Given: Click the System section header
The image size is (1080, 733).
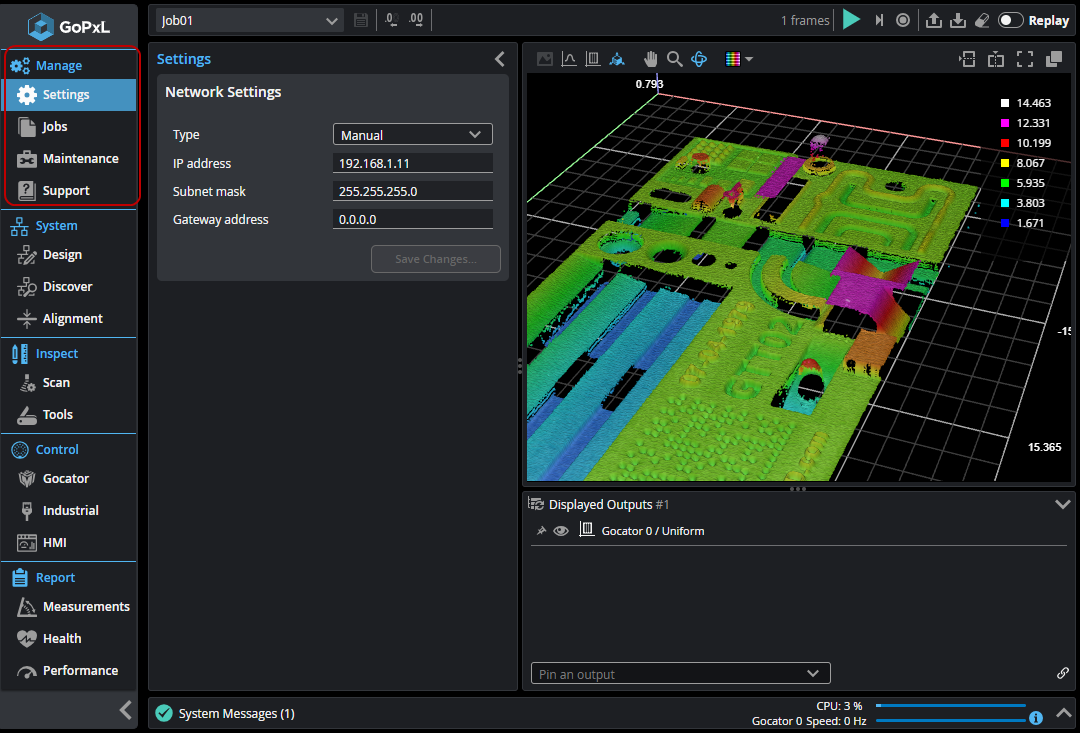Looking at the screenshot, I should click(44, 225).
